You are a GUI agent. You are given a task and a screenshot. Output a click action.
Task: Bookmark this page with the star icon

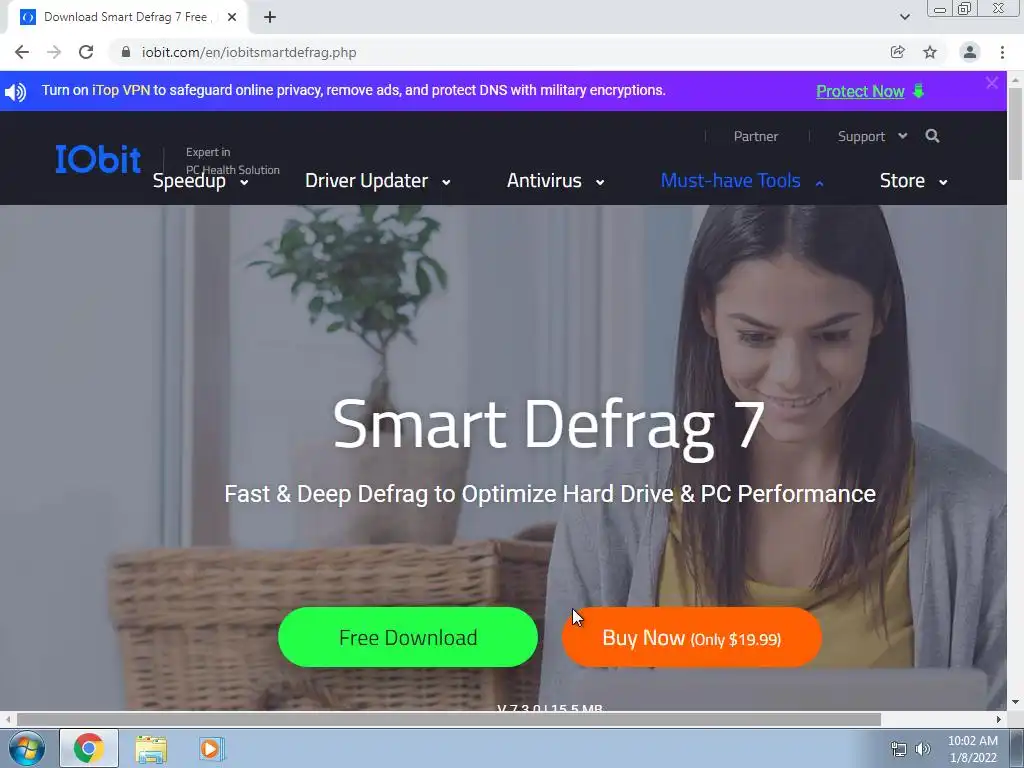(x=930, y=52)
